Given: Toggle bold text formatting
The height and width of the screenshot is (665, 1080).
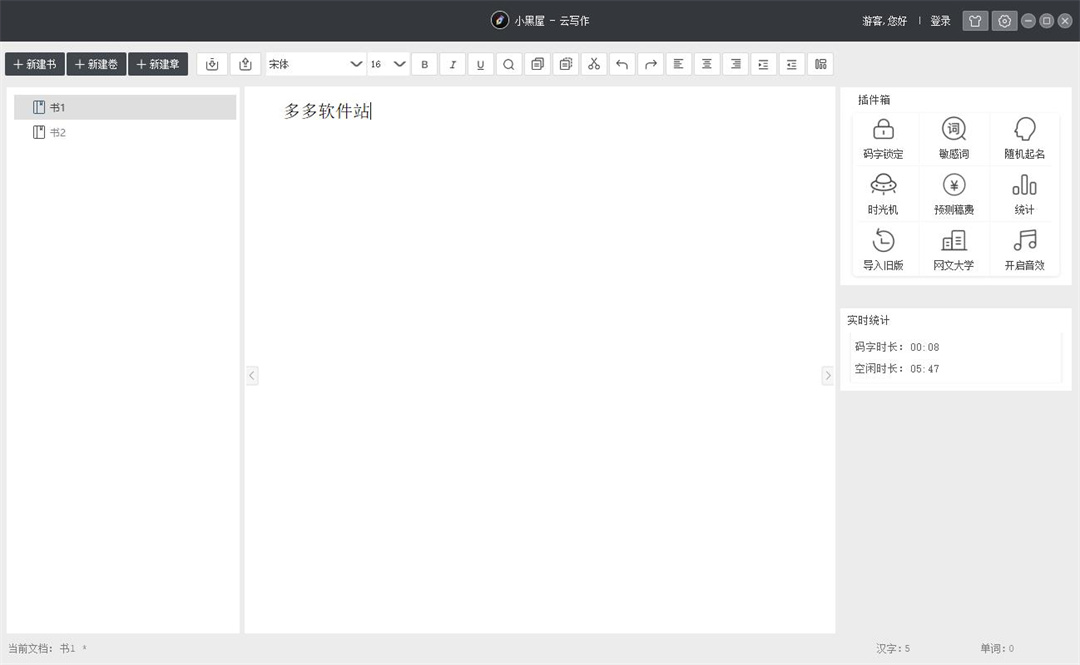Looking at the screenshot, I should (x=424, y=64).
